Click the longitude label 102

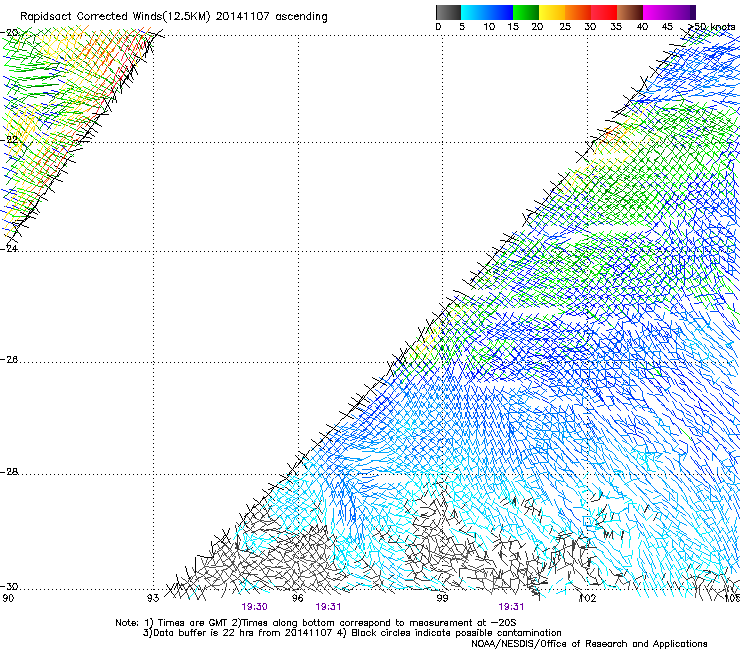588,598
